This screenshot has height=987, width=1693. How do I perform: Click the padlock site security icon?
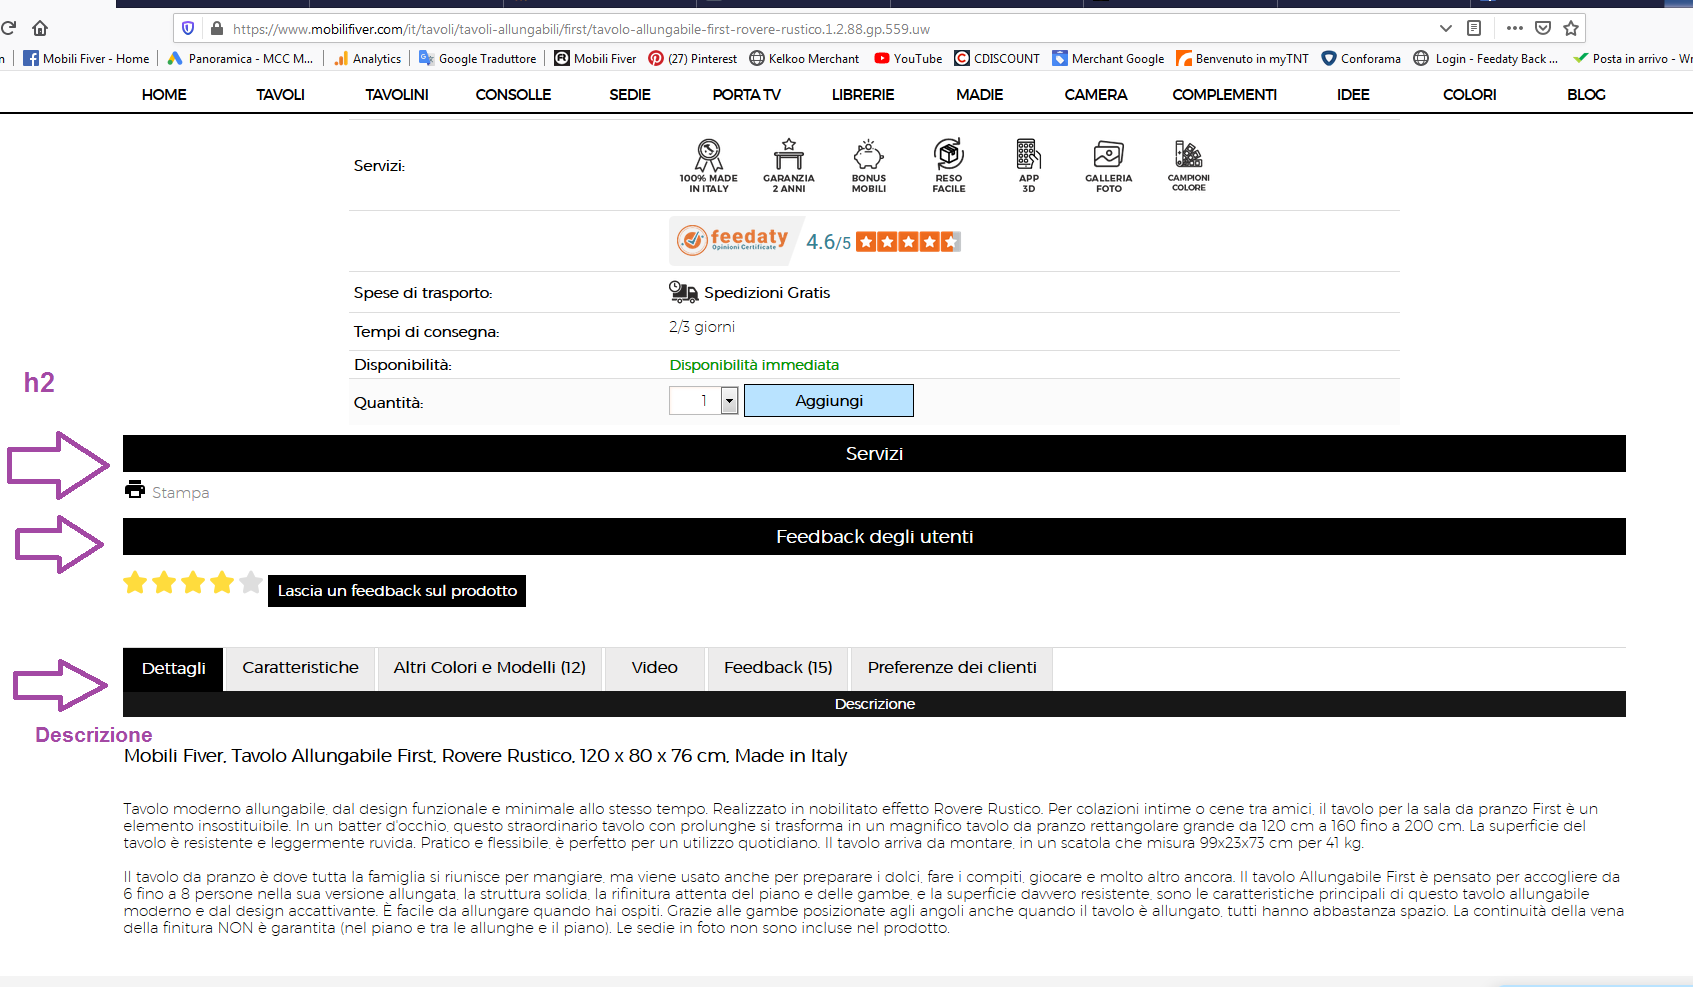click(x=216, y=29)
